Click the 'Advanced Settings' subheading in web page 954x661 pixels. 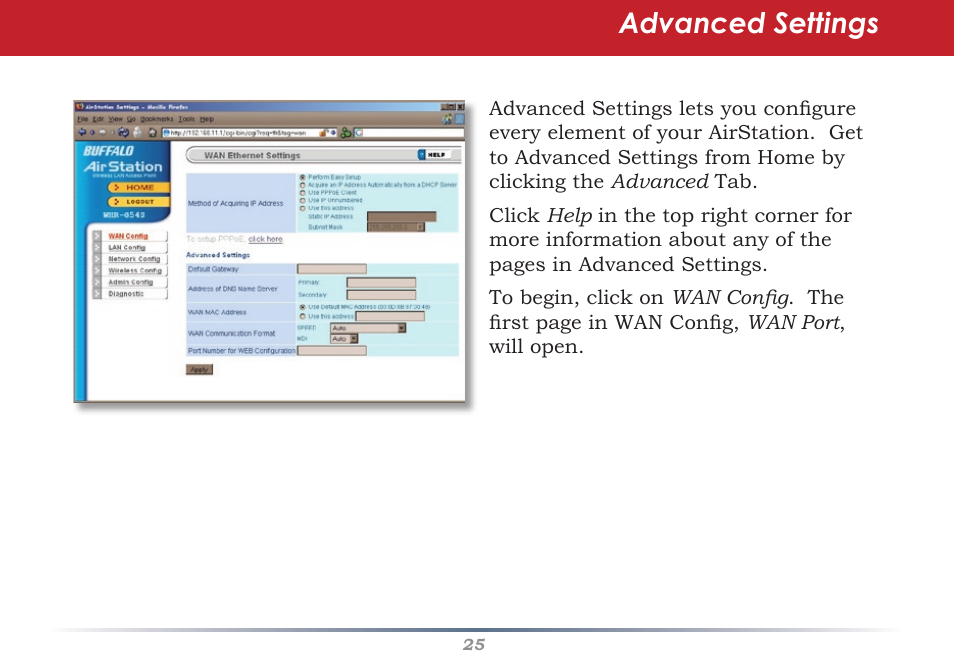coord(218,255)
